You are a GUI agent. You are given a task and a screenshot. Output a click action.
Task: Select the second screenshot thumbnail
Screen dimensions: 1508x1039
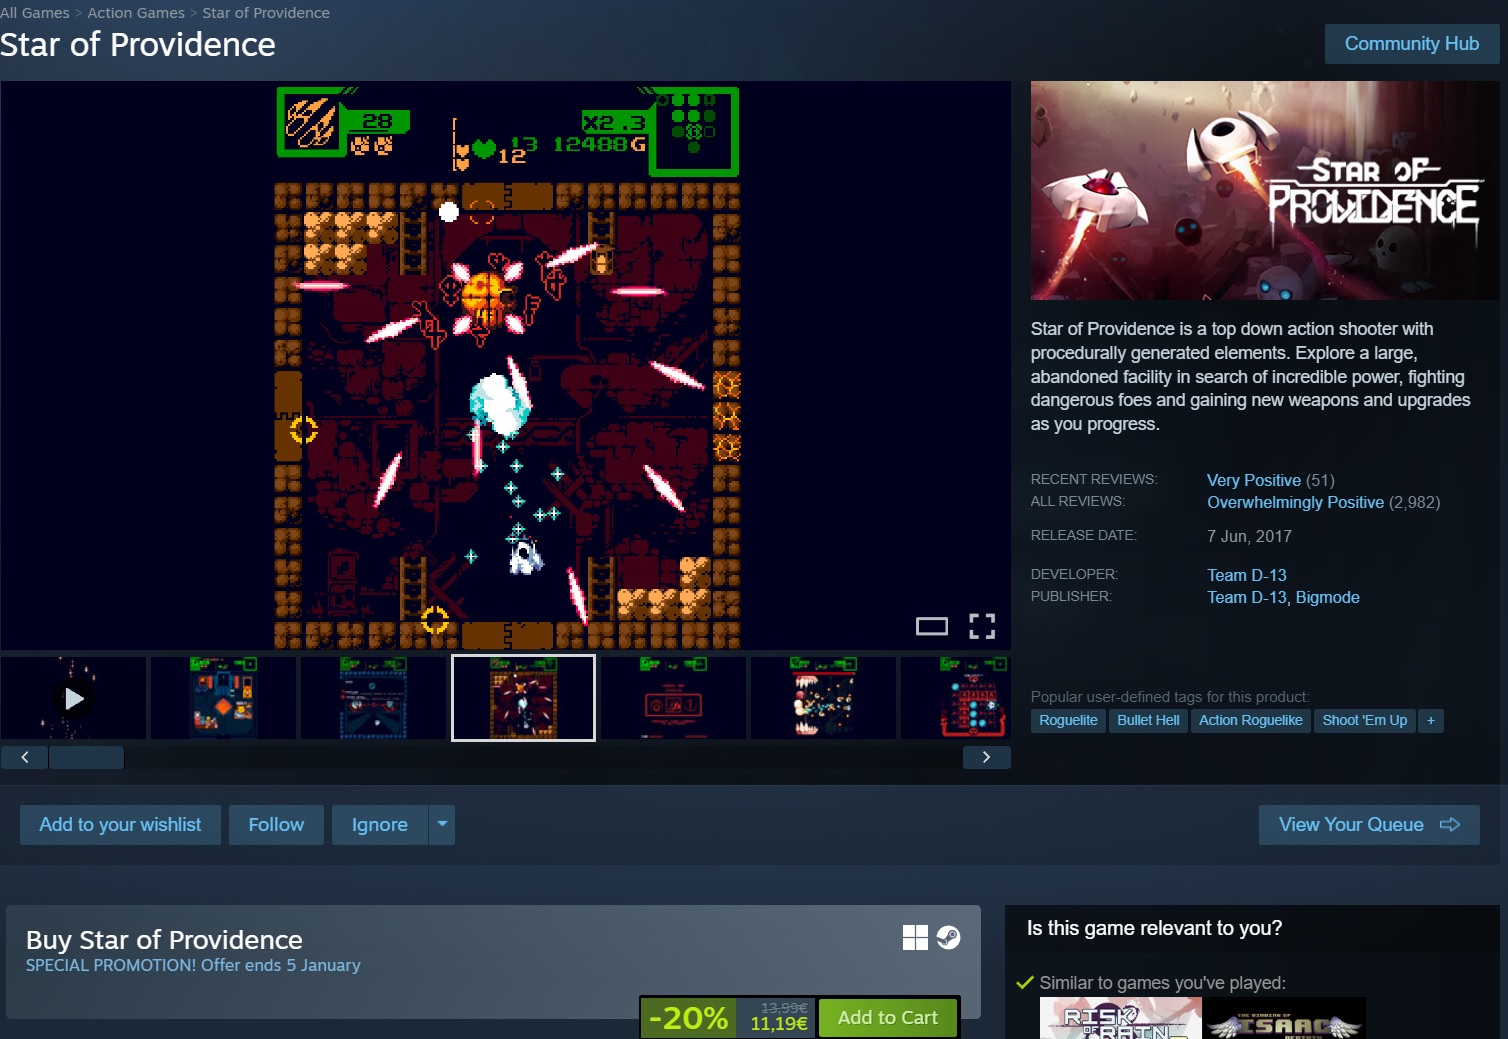[223, 698]
